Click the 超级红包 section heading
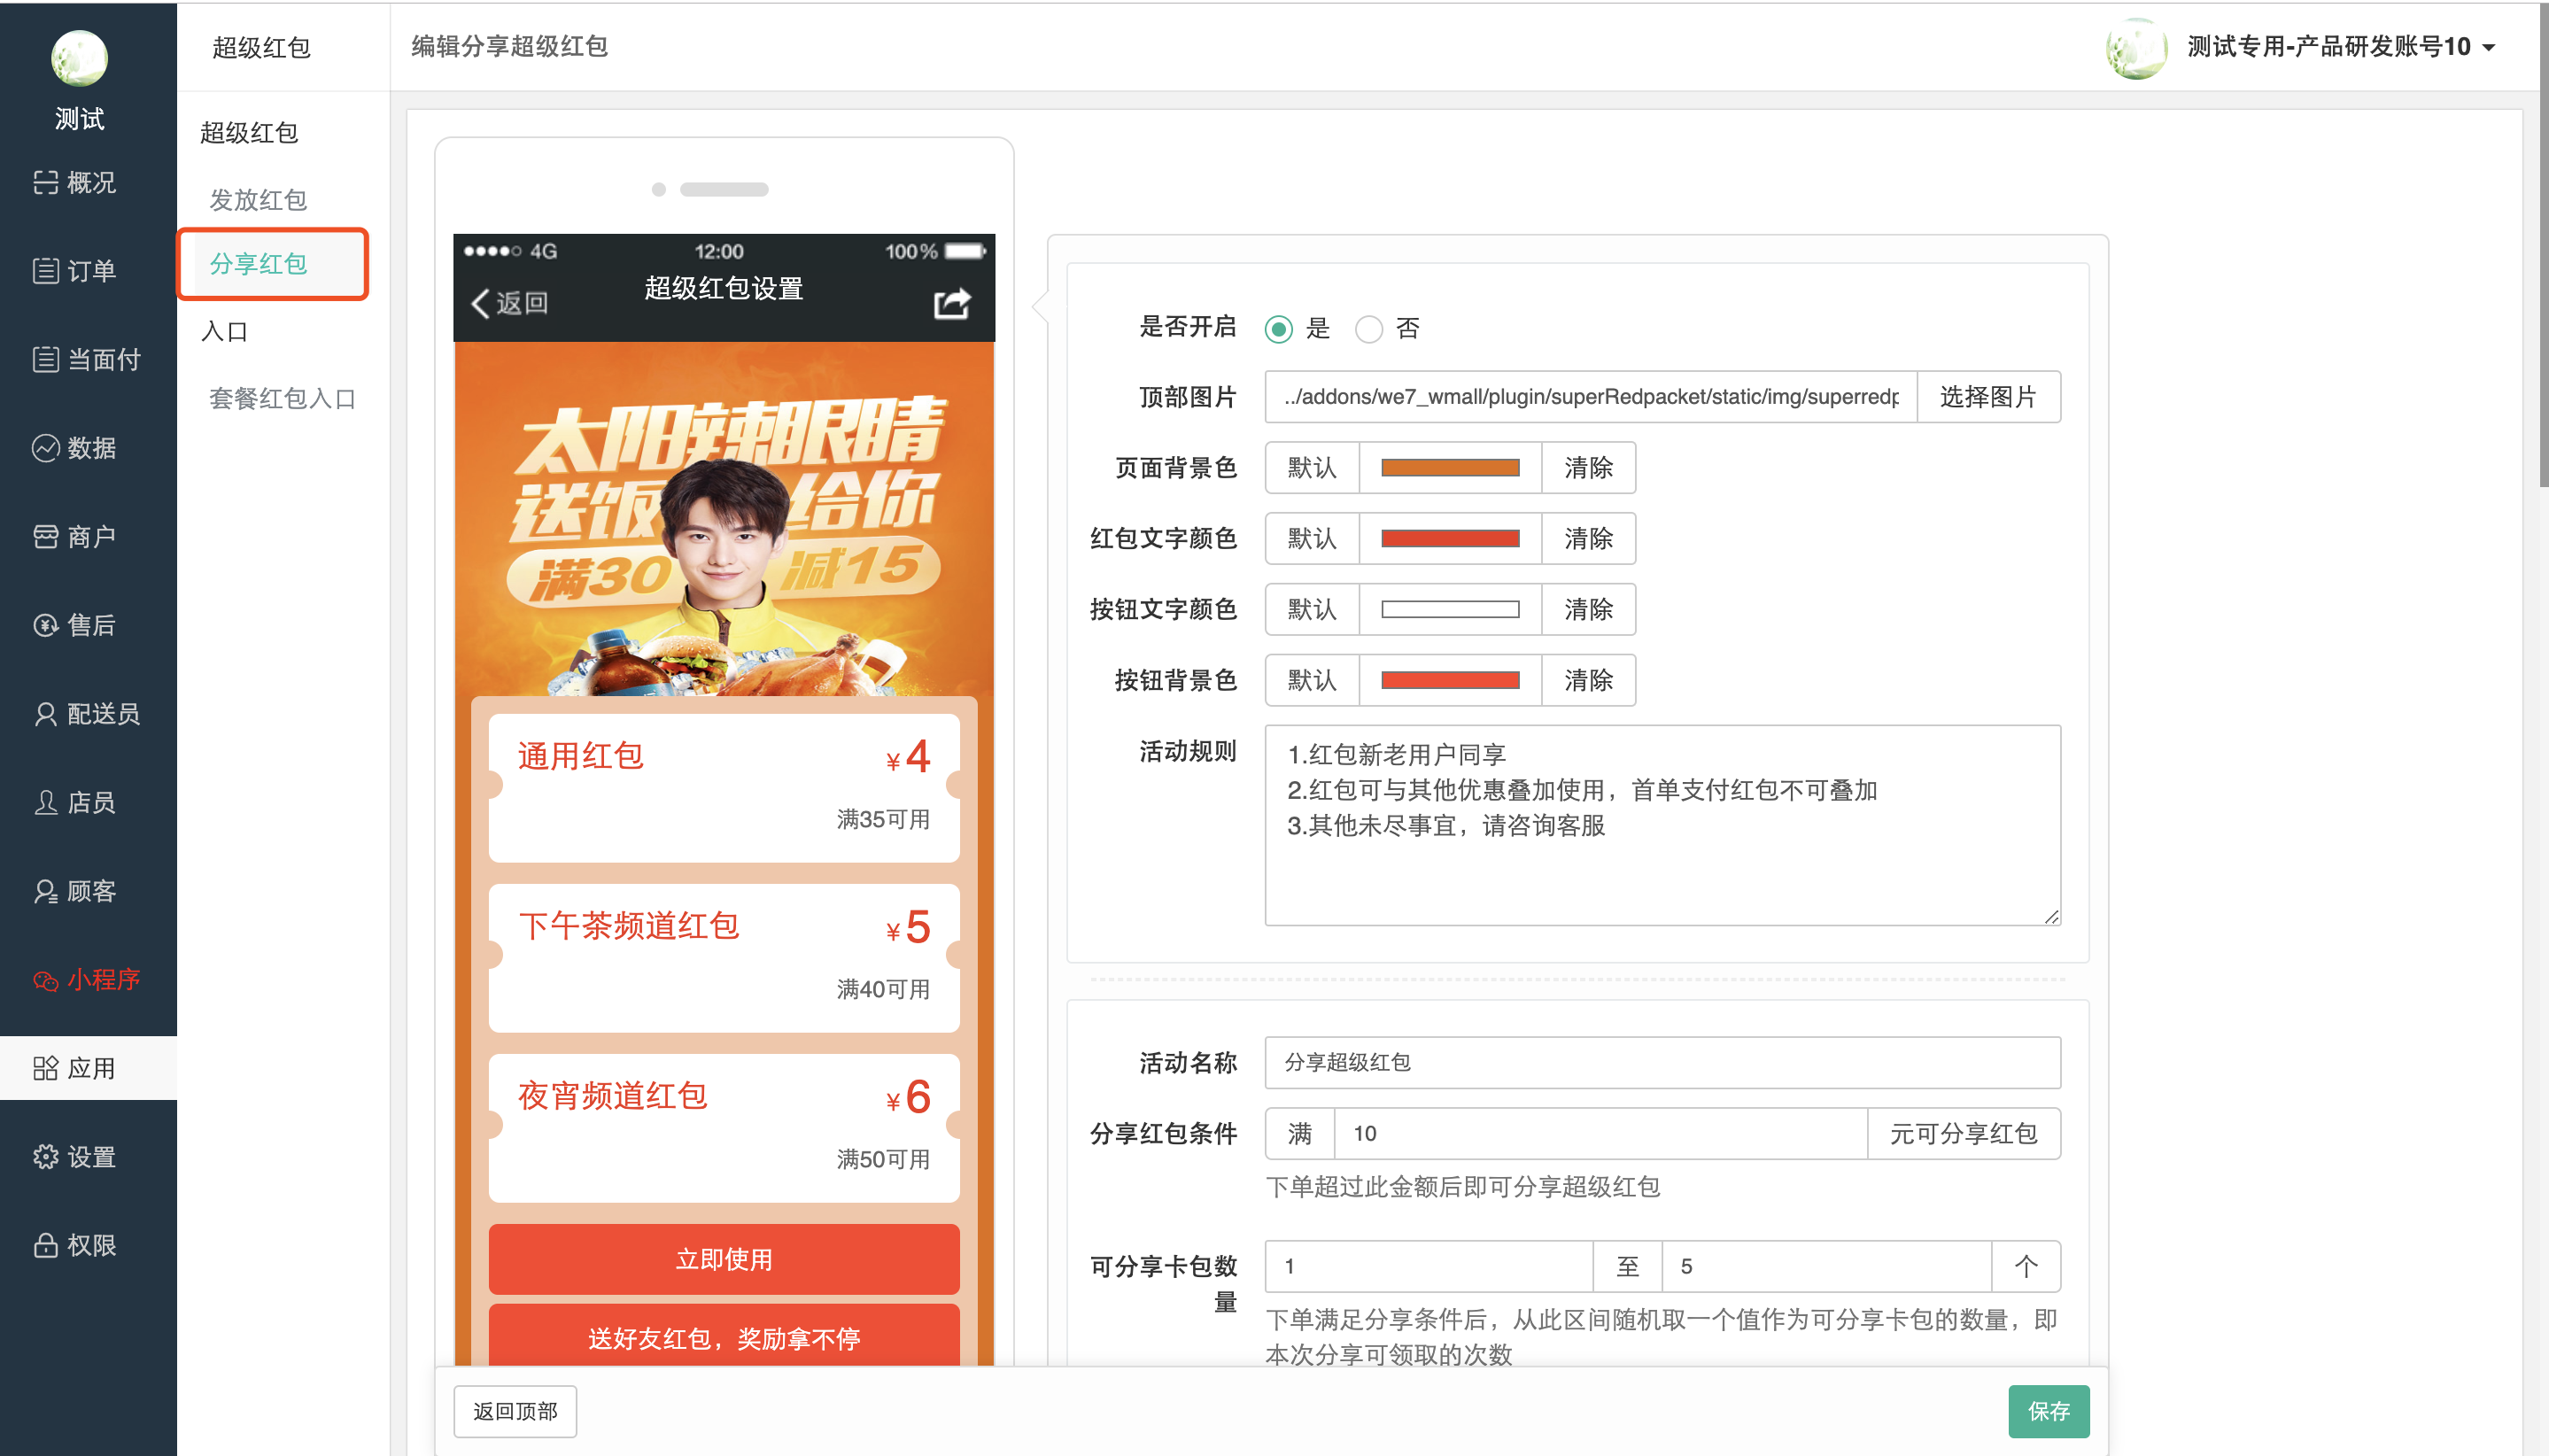The height and width of the screenshot is (1456, 2549). (x=249, y=132)
